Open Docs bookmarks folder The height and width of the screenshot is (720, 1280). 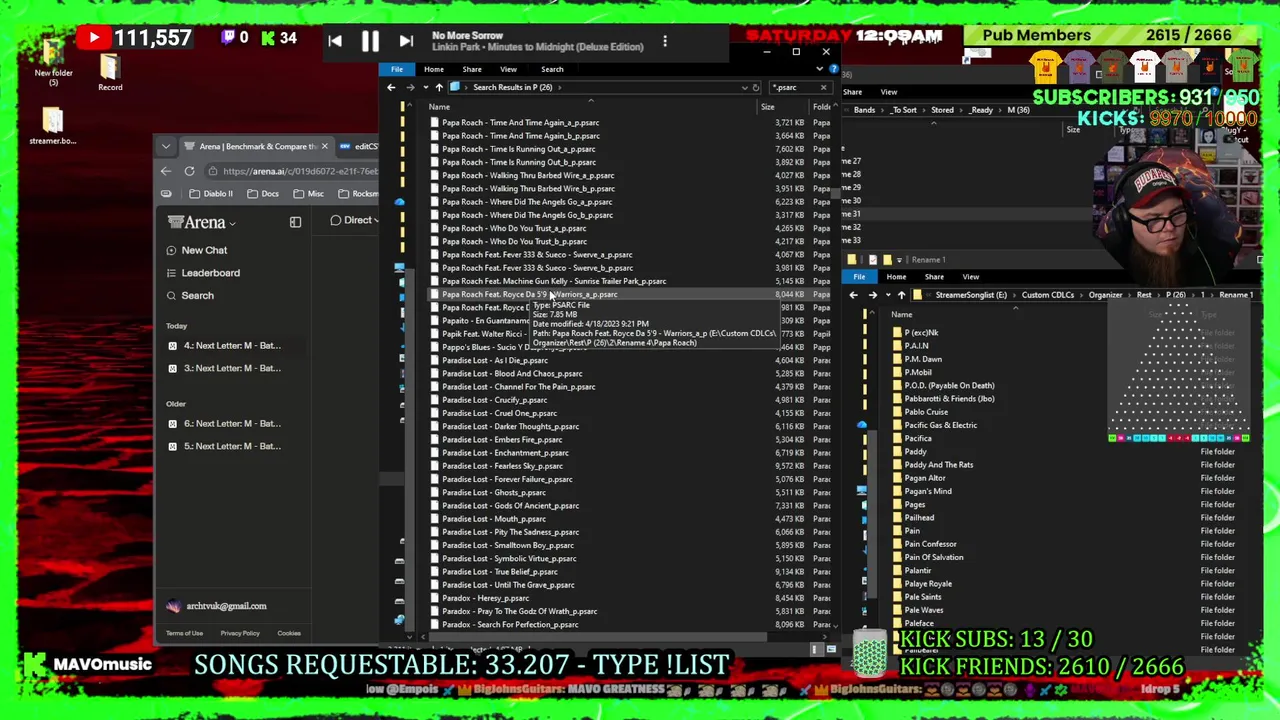[x=263, y=194]
